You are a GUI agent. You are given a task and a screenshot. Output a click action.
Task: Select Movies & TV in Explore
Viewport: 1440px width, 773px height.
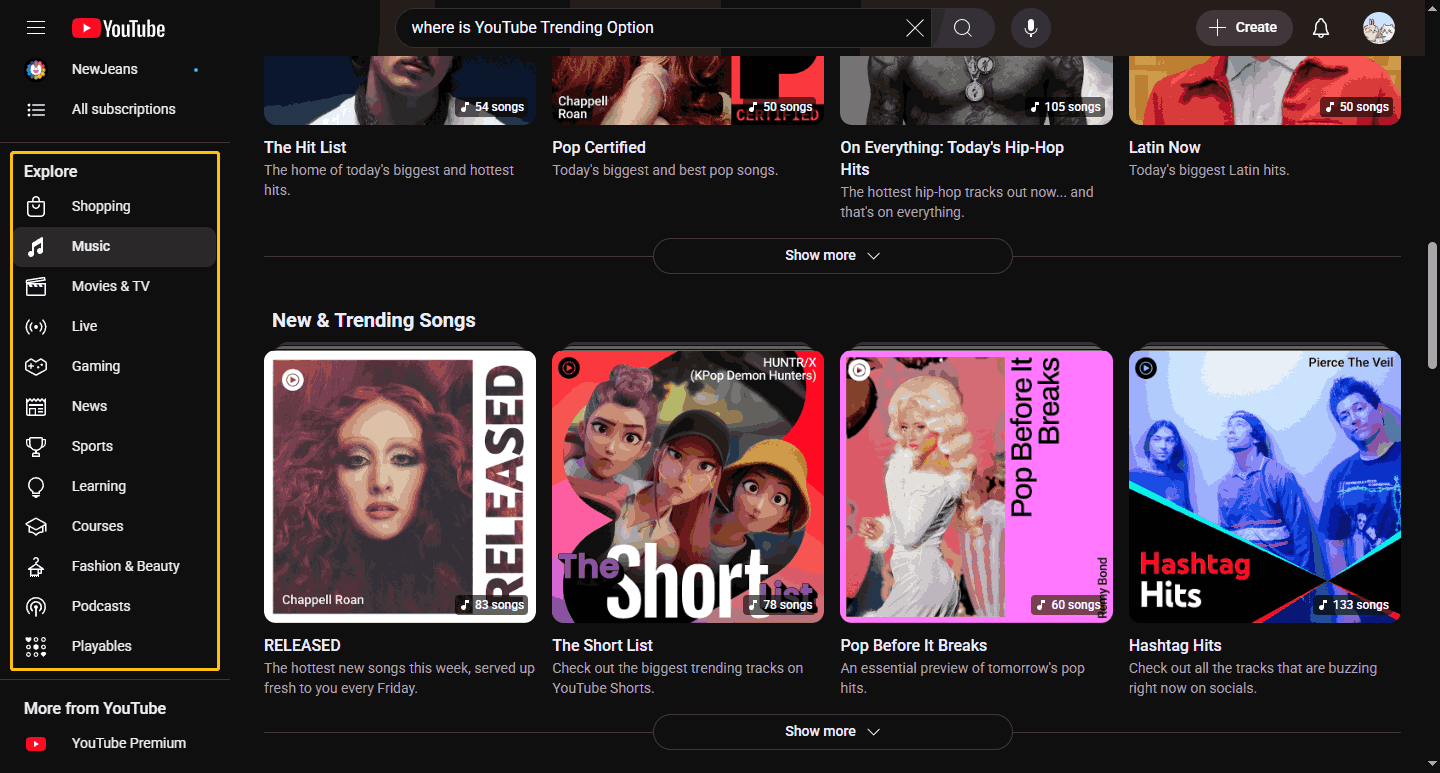tap(114, 286)
